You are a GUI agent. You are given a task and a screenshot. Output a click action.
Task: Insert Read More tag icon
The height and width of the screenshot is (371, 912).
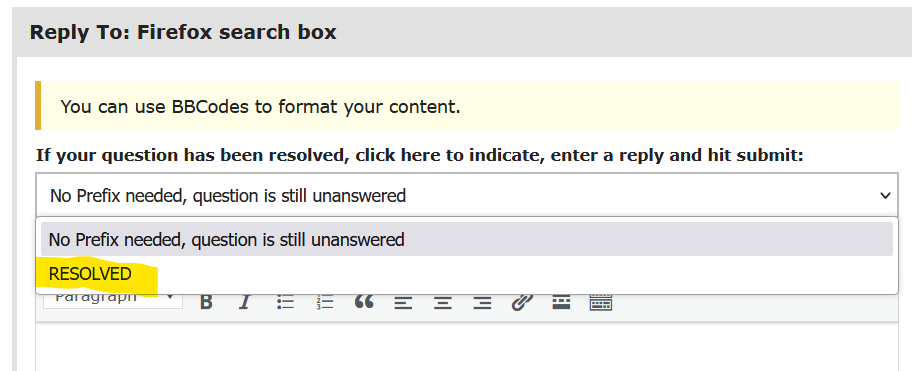pyautogui.click(x=561, y=302)
